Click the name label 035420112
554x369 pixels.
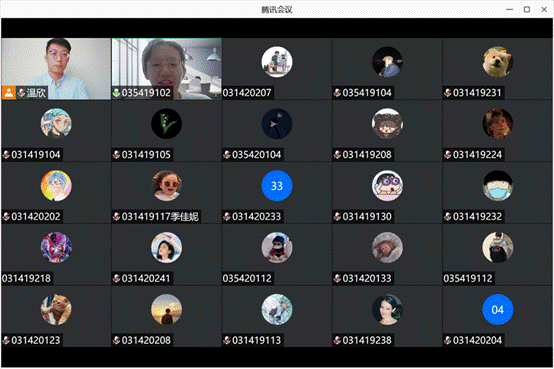(x=247, y=279)
